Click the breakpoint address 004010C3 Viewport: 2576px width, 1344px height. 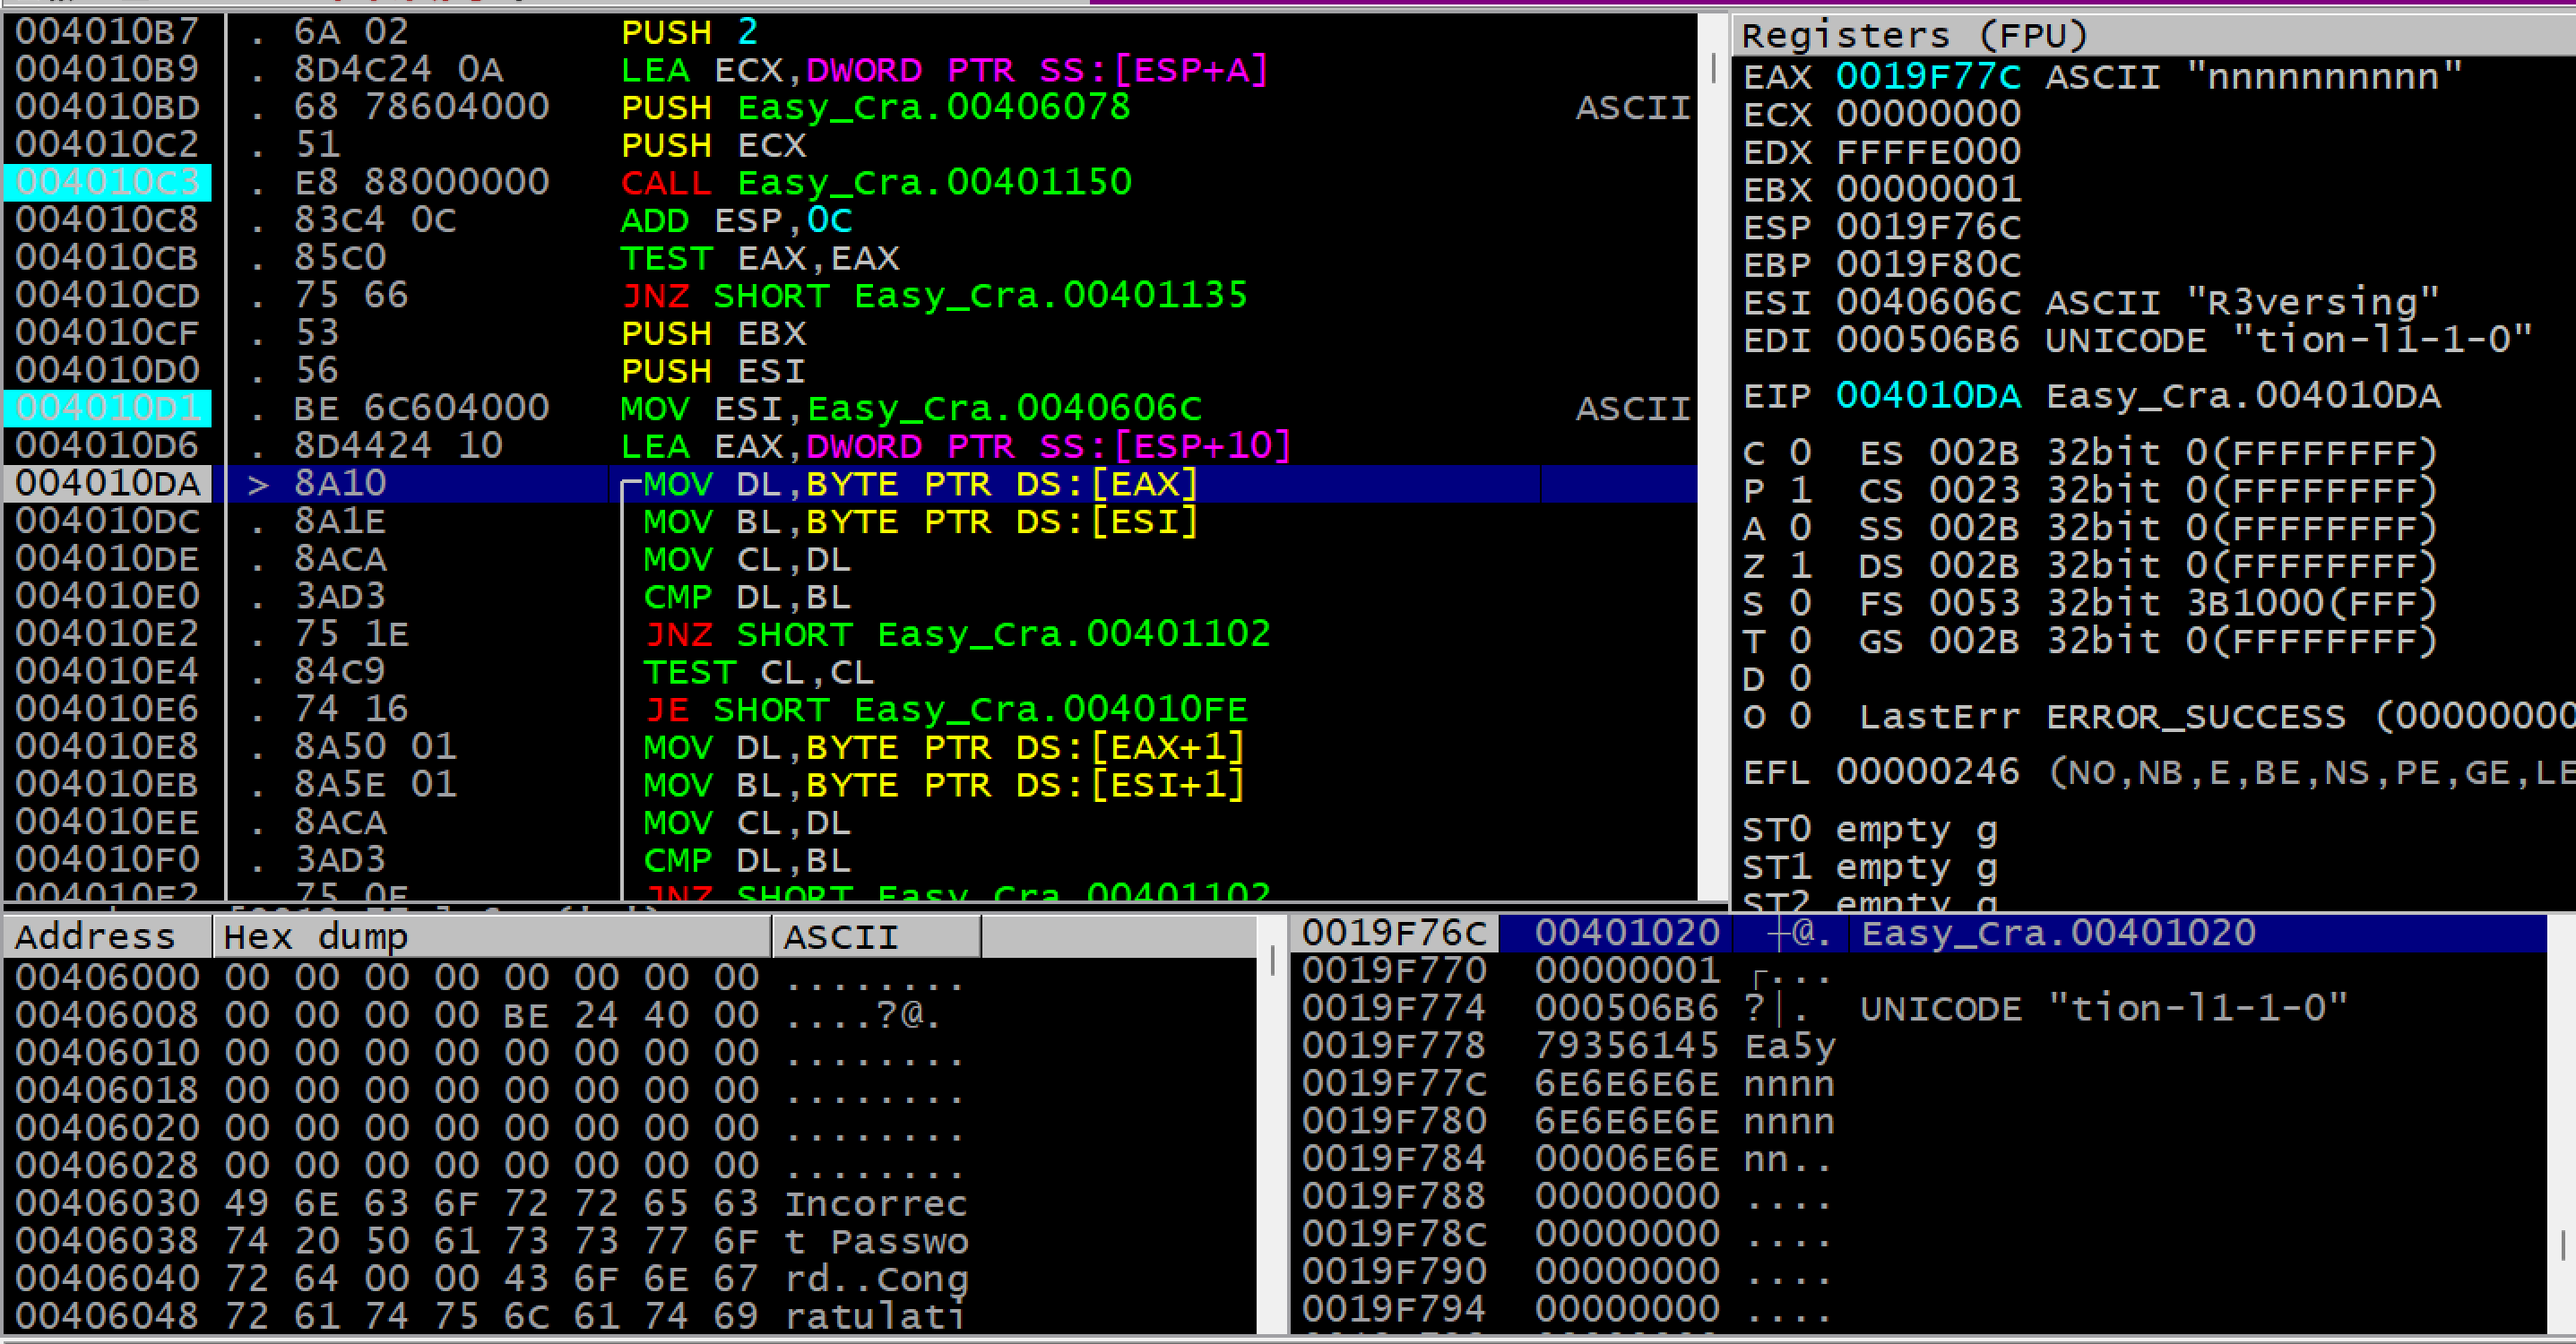point(107,183)
